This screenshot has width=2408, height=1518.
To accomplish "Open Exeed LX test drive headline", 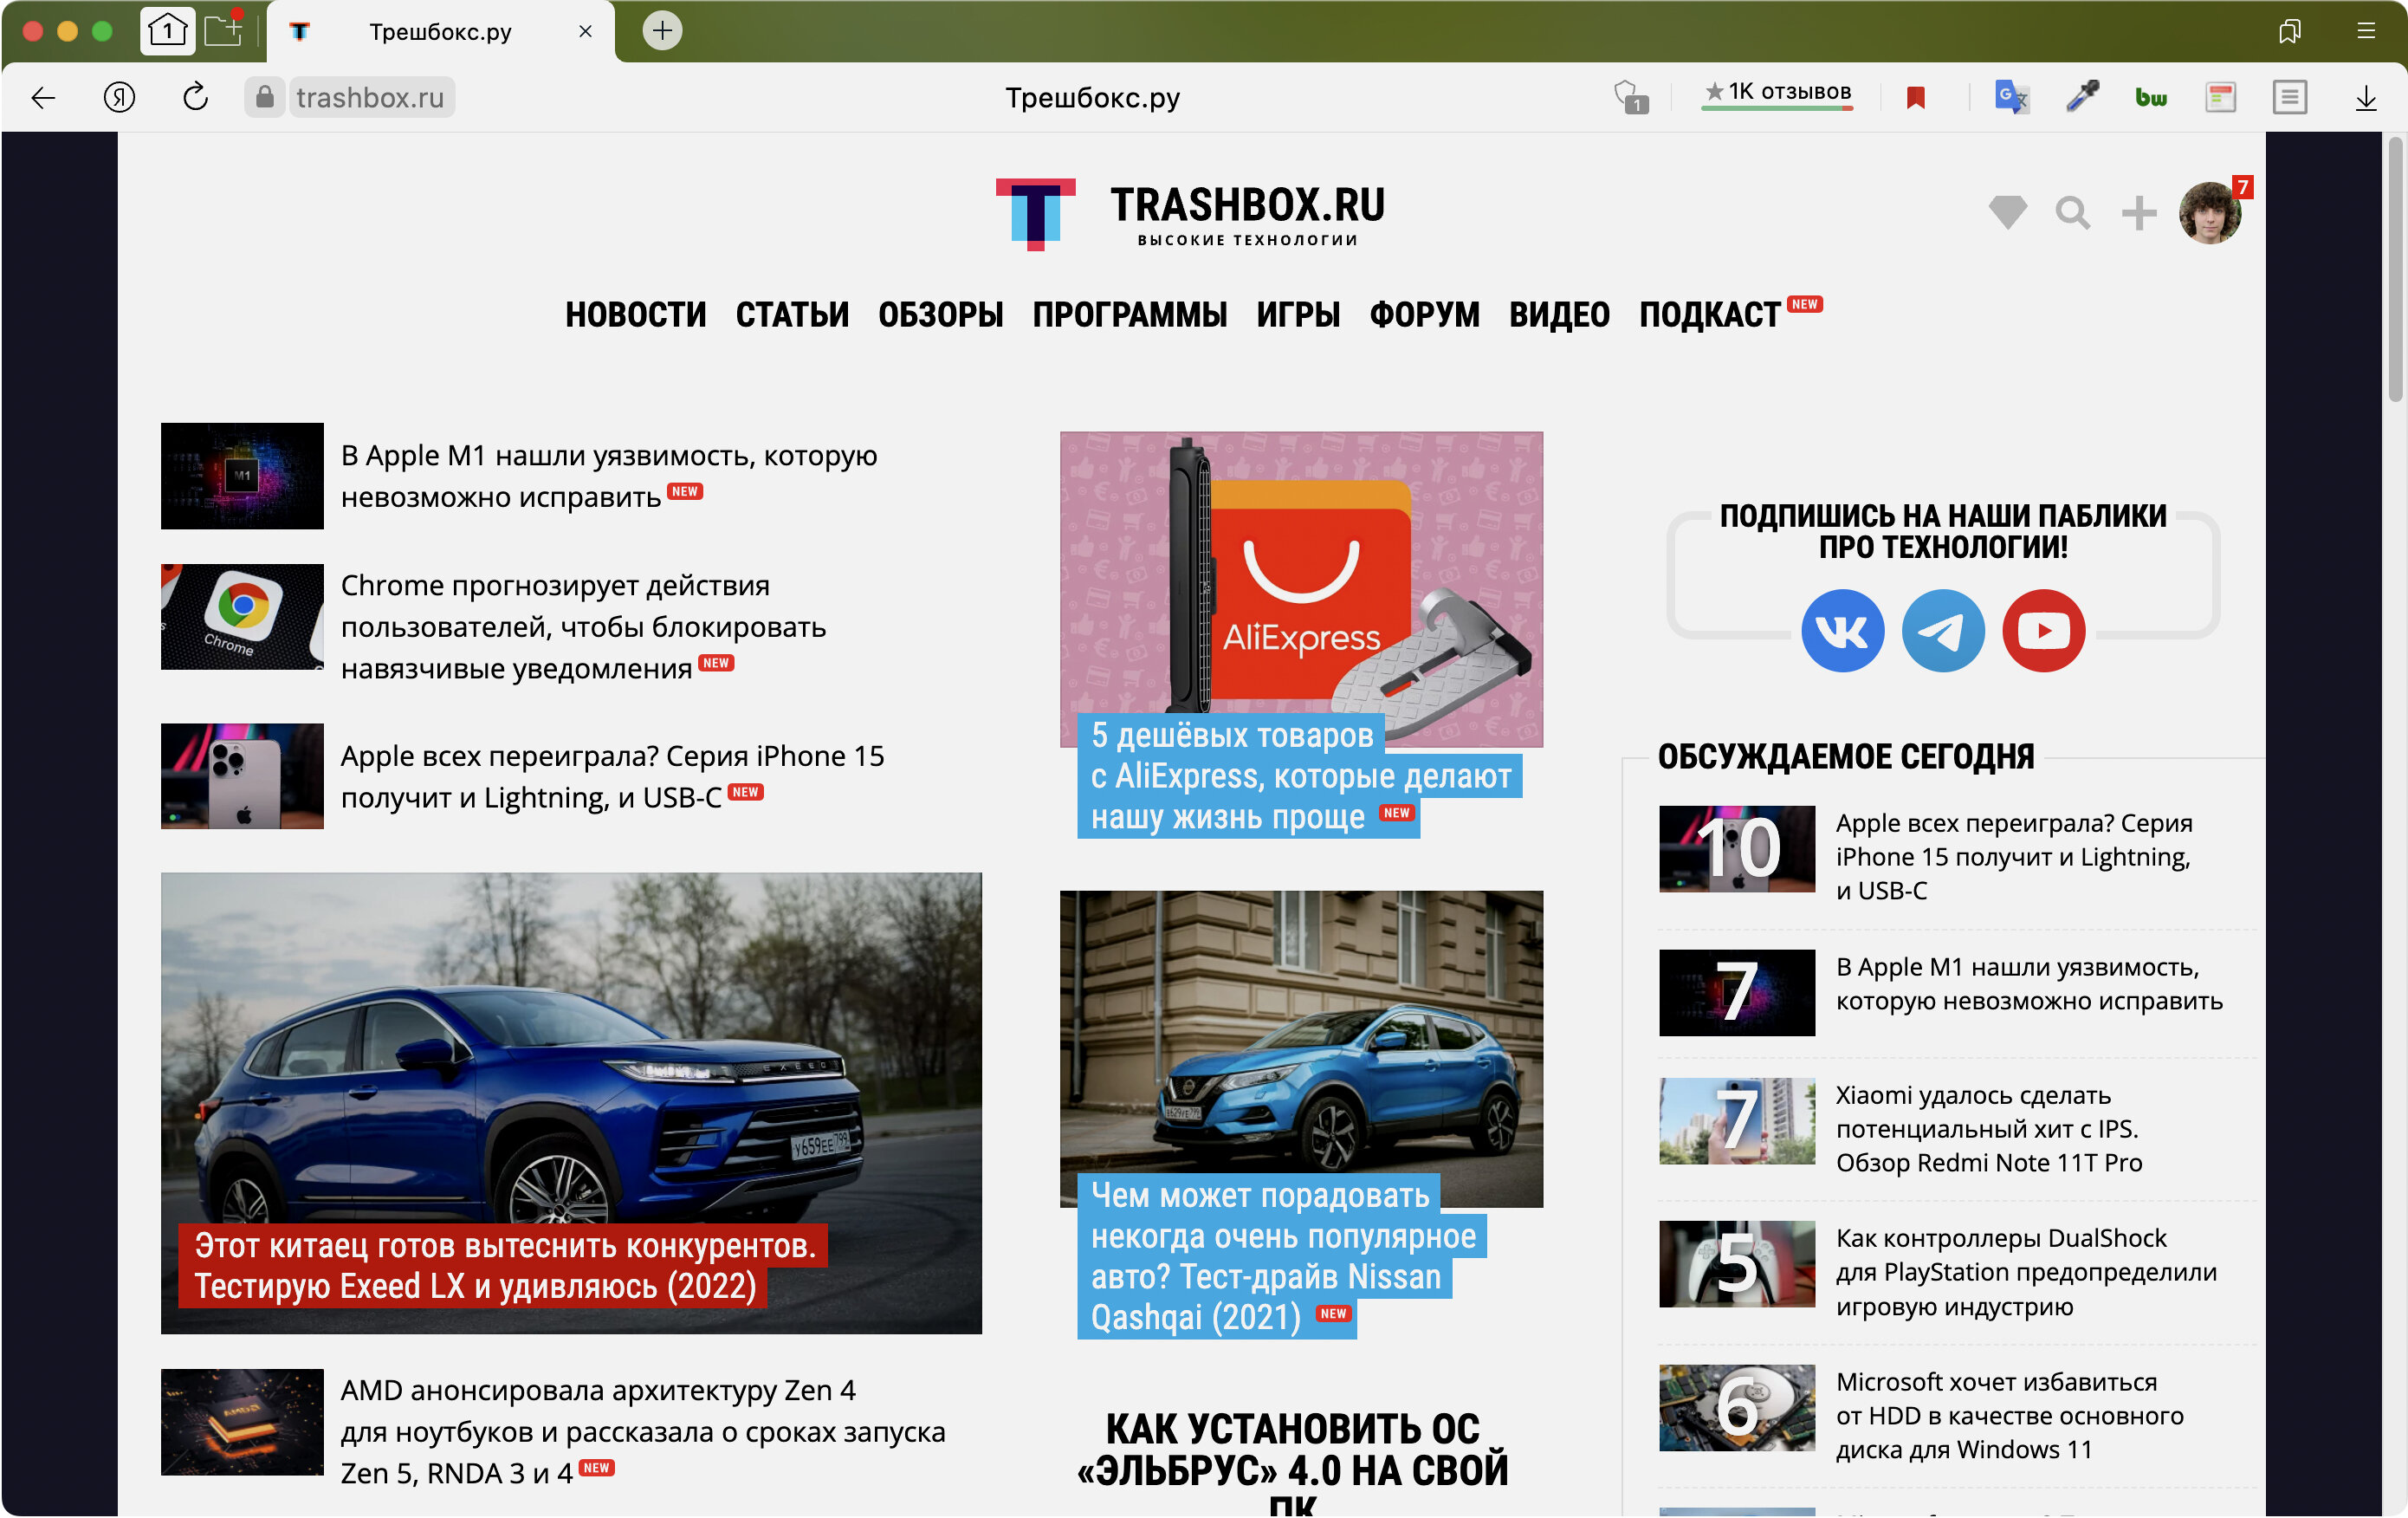I will (x=505, y=1266).
